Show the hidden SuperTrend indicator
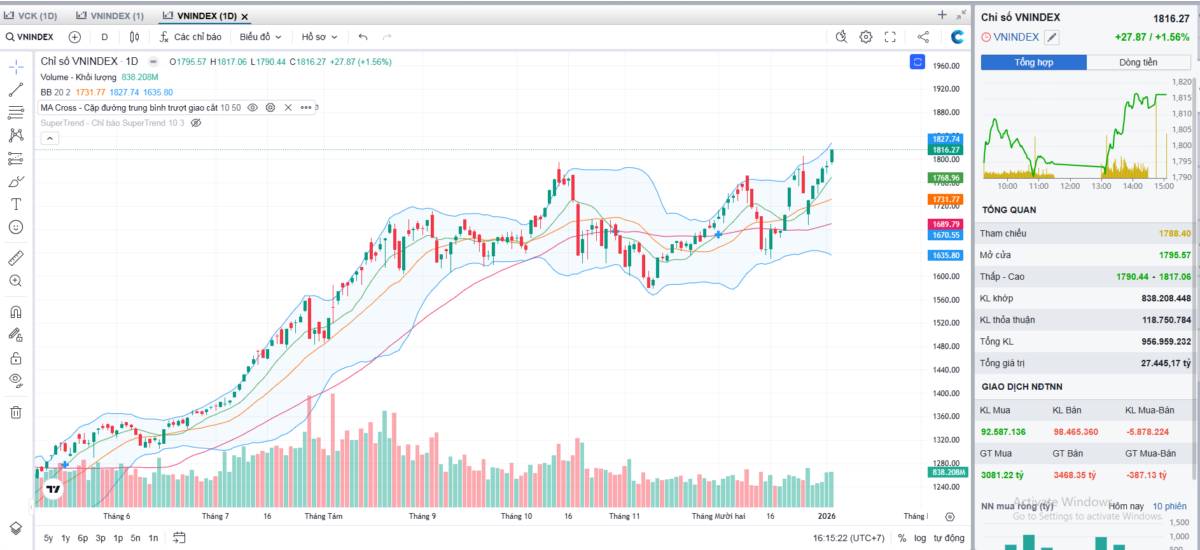The width and height of the screenshot is (1200, 550). pyautogui.click(x=196, y=122)
